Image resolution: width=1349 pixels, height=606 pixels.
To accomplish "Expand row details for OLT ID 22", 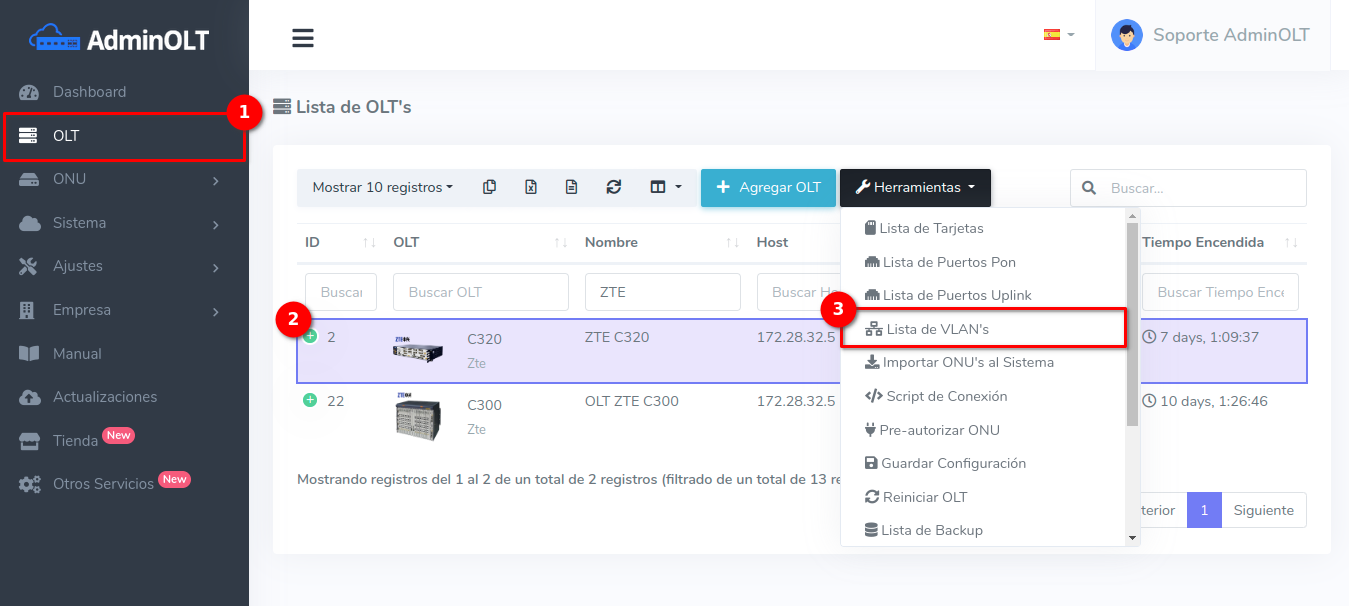I will tap(310, 400).
